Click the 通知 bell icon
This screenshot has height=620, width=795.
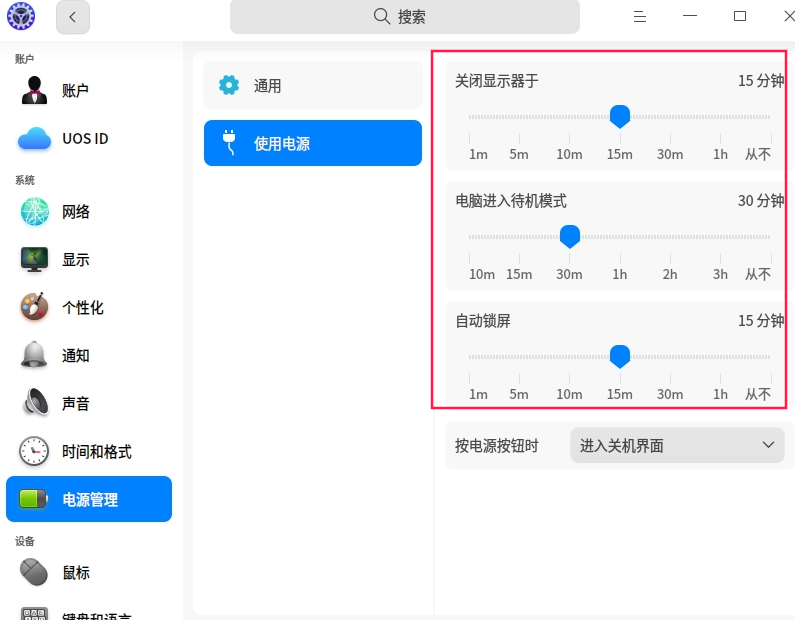click(34, 354)
